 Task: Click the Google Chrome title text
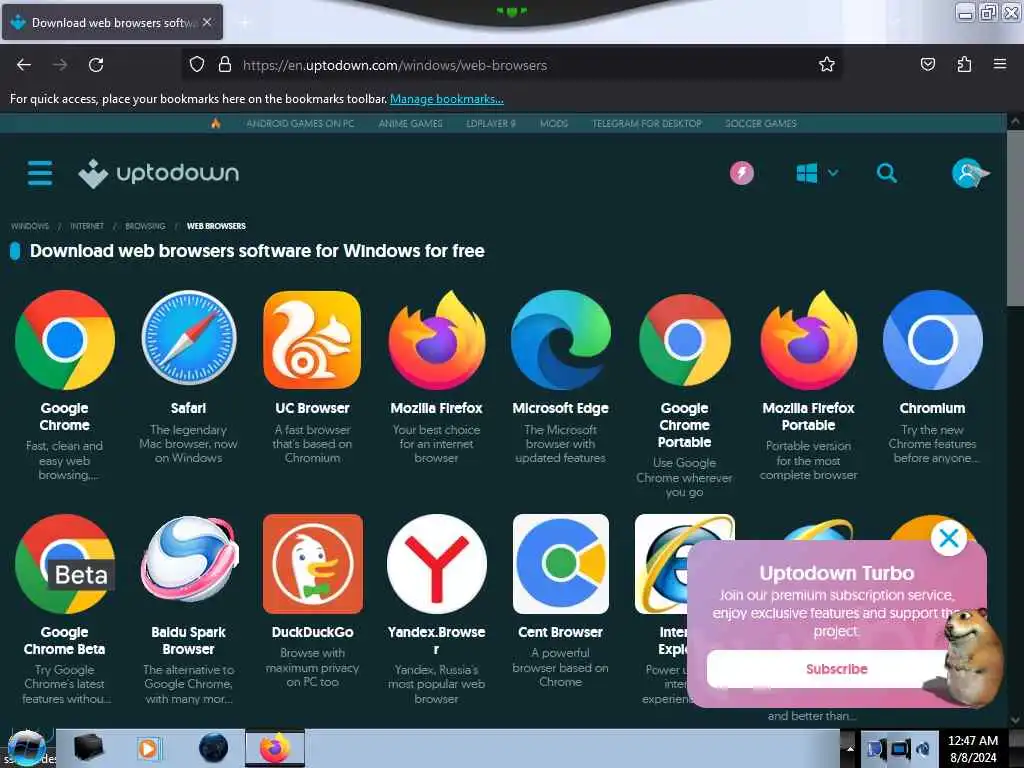click(x=65, y=417)
